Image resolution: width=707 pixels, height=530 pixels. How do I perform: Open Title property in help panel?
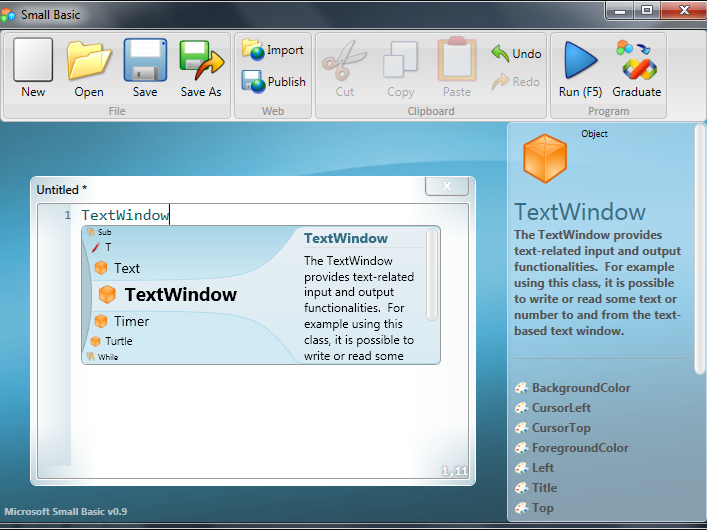(536, 488)
